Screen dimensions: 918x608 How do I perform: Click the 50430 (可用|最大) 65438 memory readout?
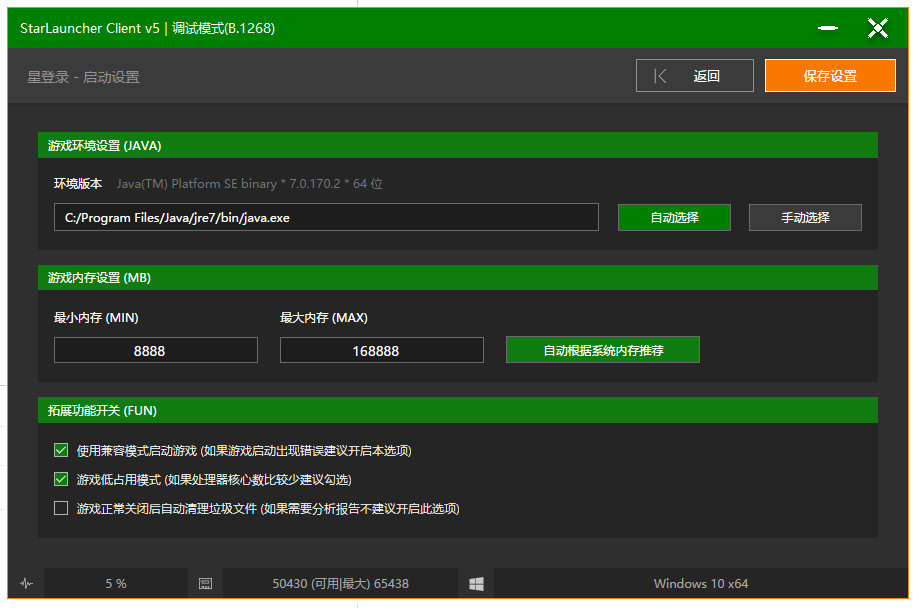click(340, 583)
